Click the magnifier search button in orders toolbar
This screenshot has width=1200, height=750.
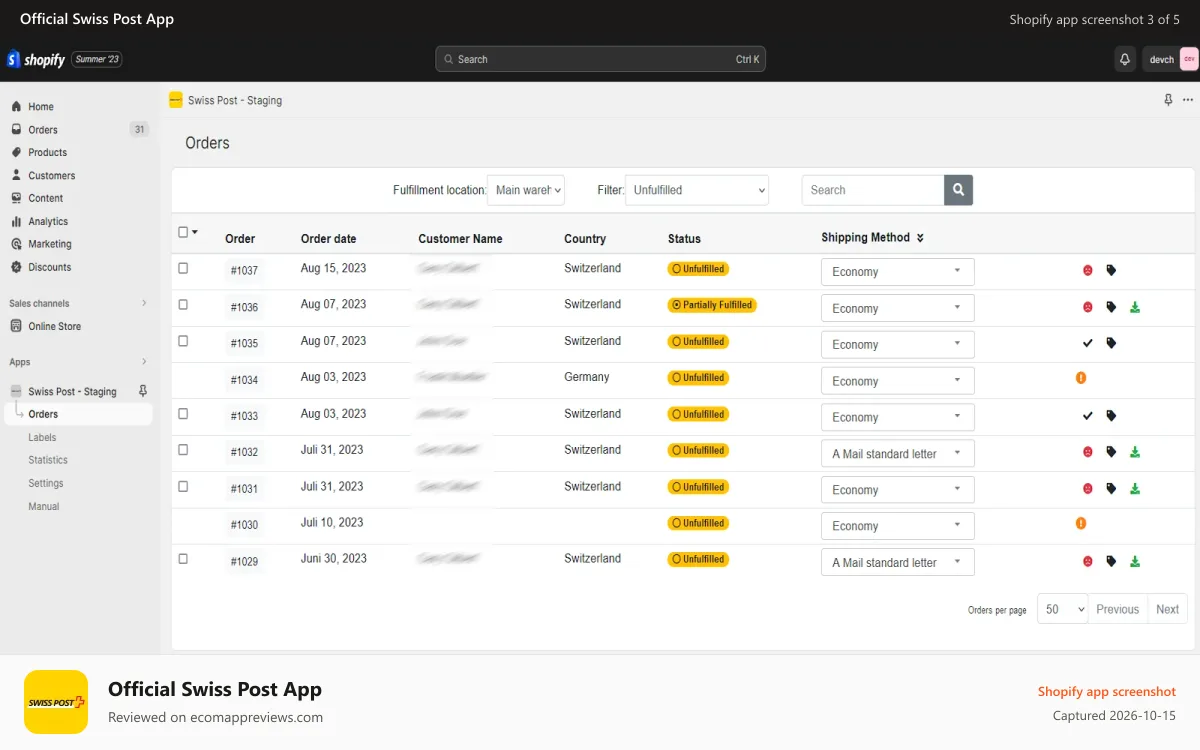click(958, 190)
